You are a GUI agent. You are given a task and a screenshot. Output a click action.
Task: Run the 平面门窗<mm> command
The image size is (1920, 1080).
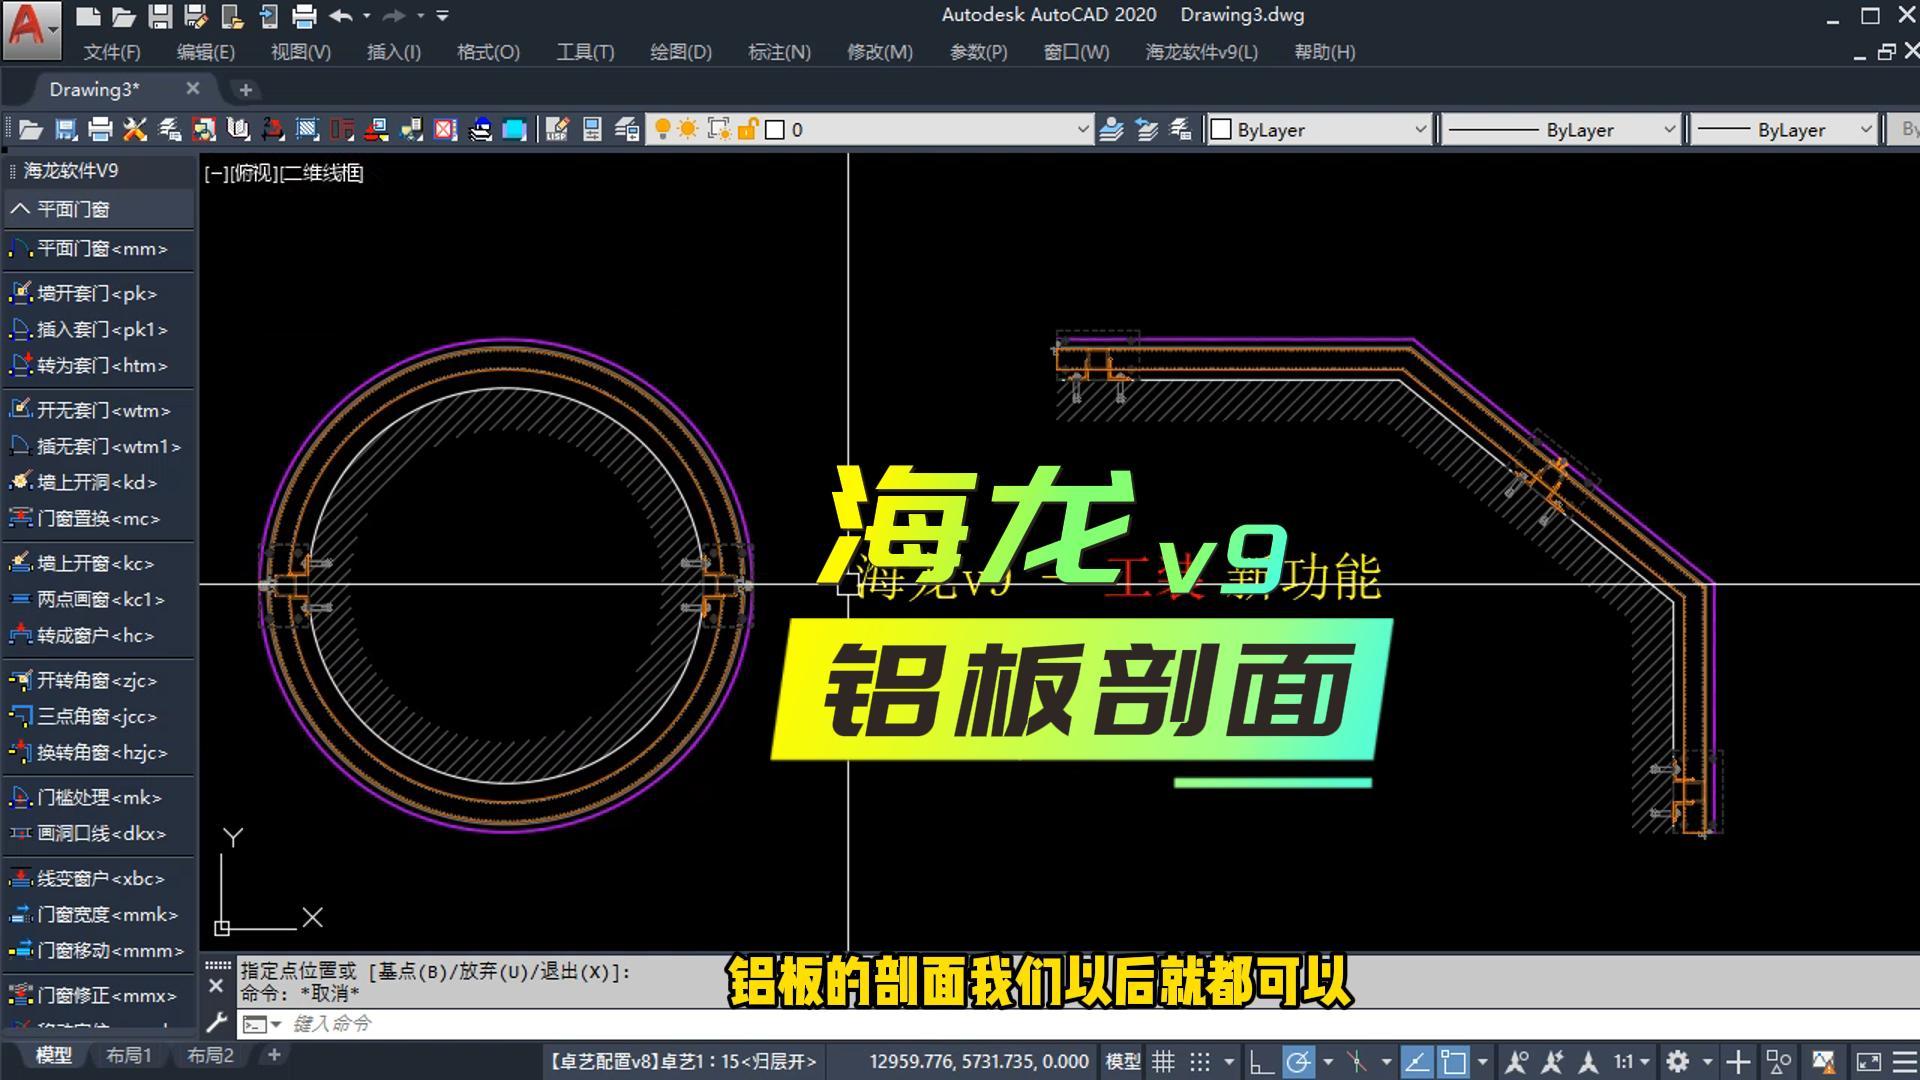(99, 248)
